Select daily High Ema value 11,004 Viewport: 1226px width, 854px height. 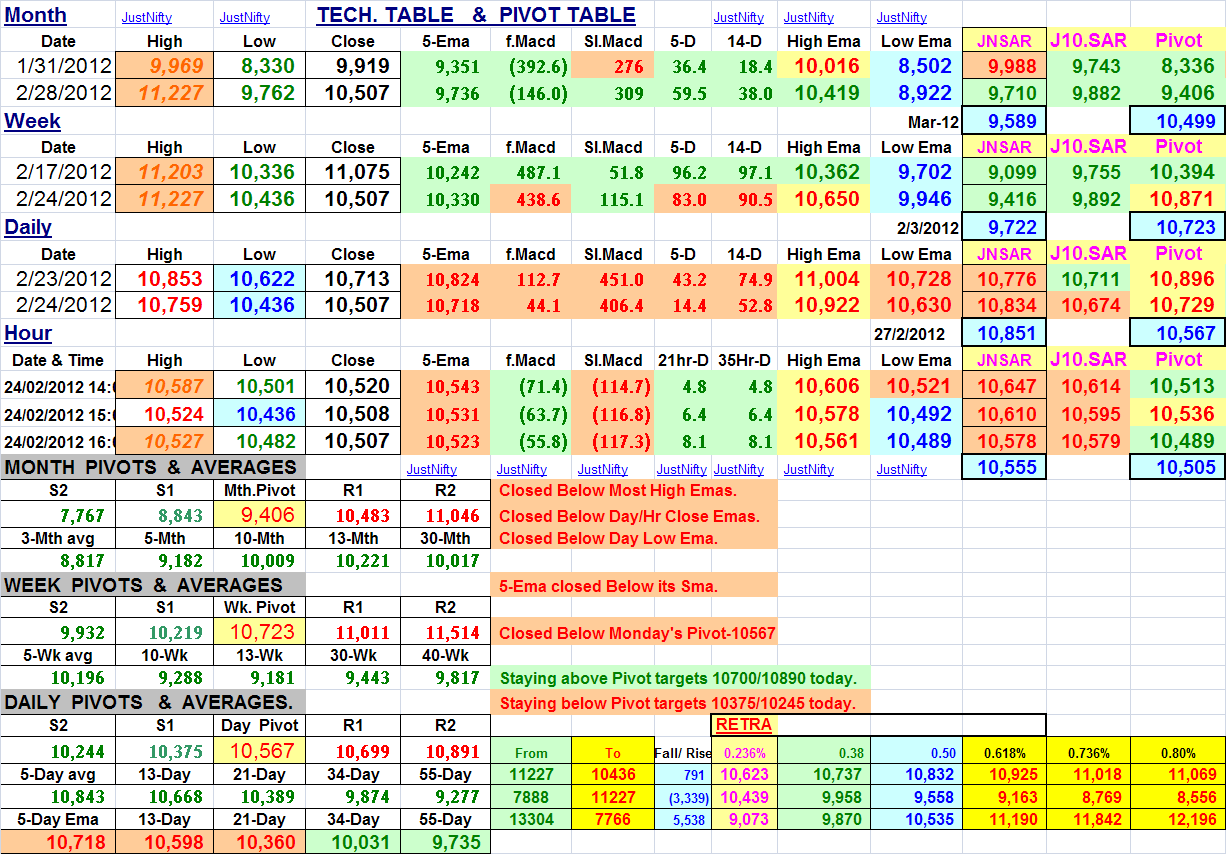click(x=824, y=279)
